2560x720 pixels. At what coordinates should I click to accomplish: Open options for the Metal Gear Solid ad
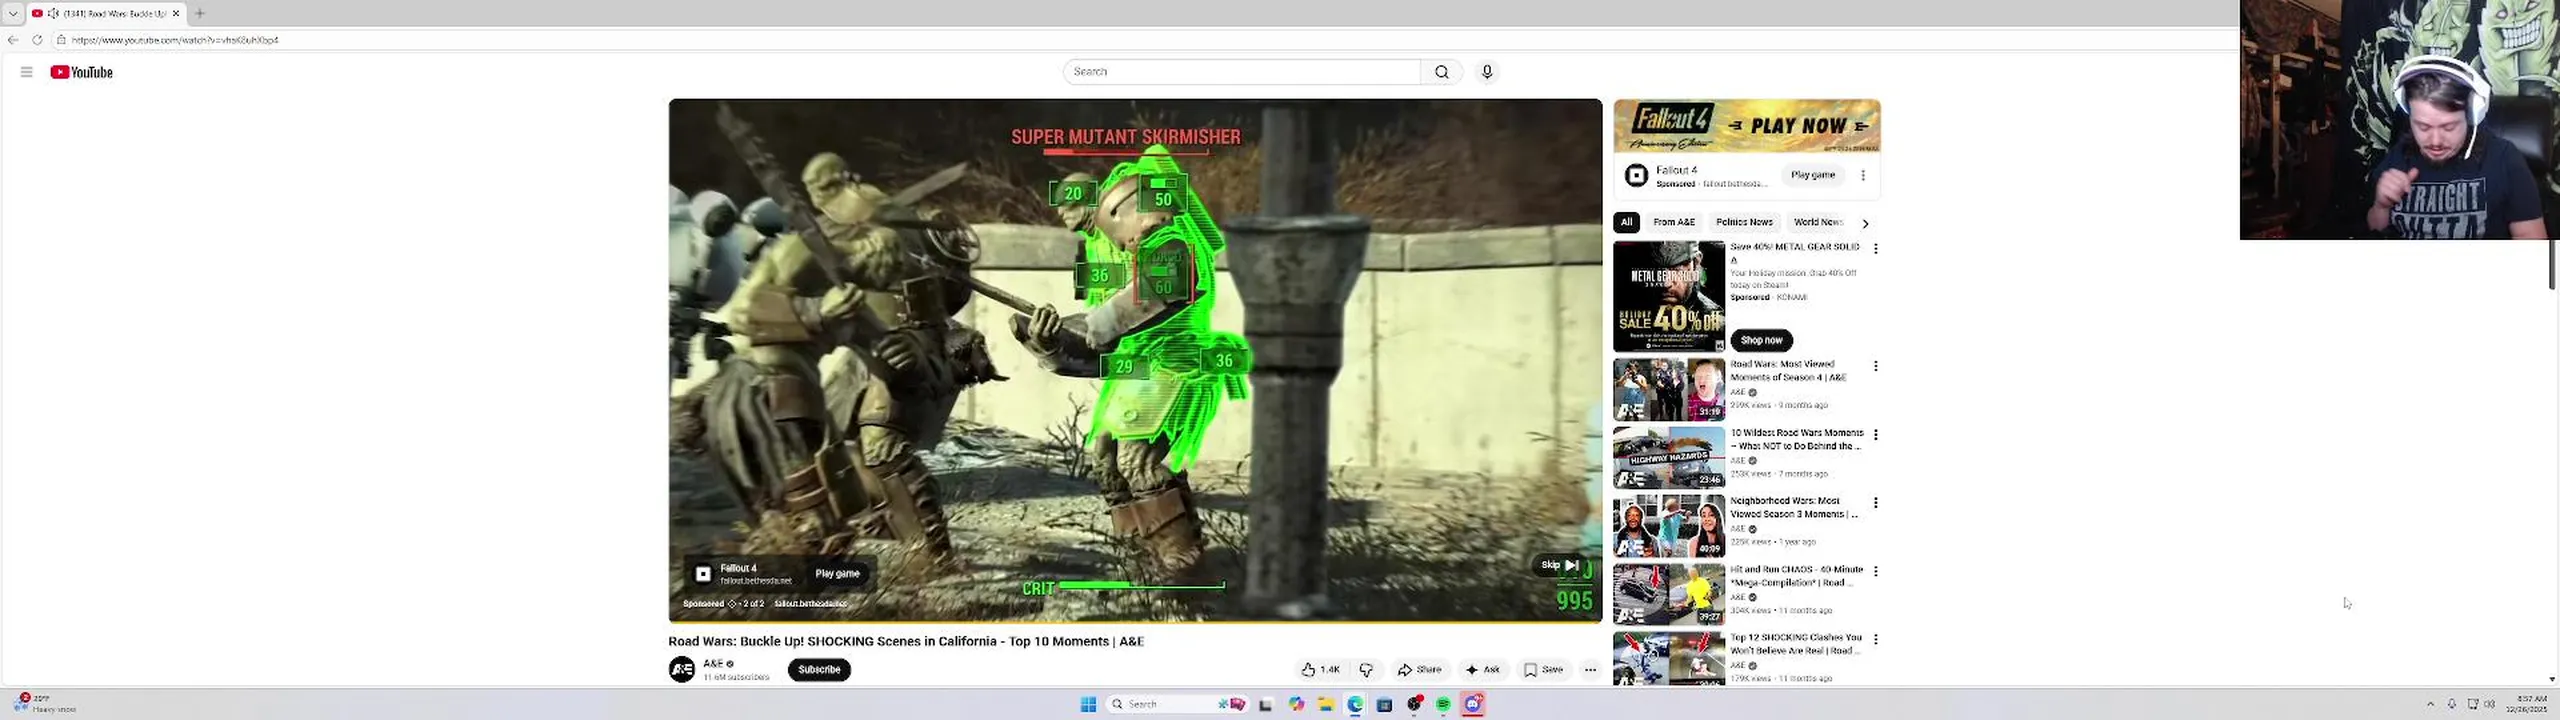pos(1876,248)
